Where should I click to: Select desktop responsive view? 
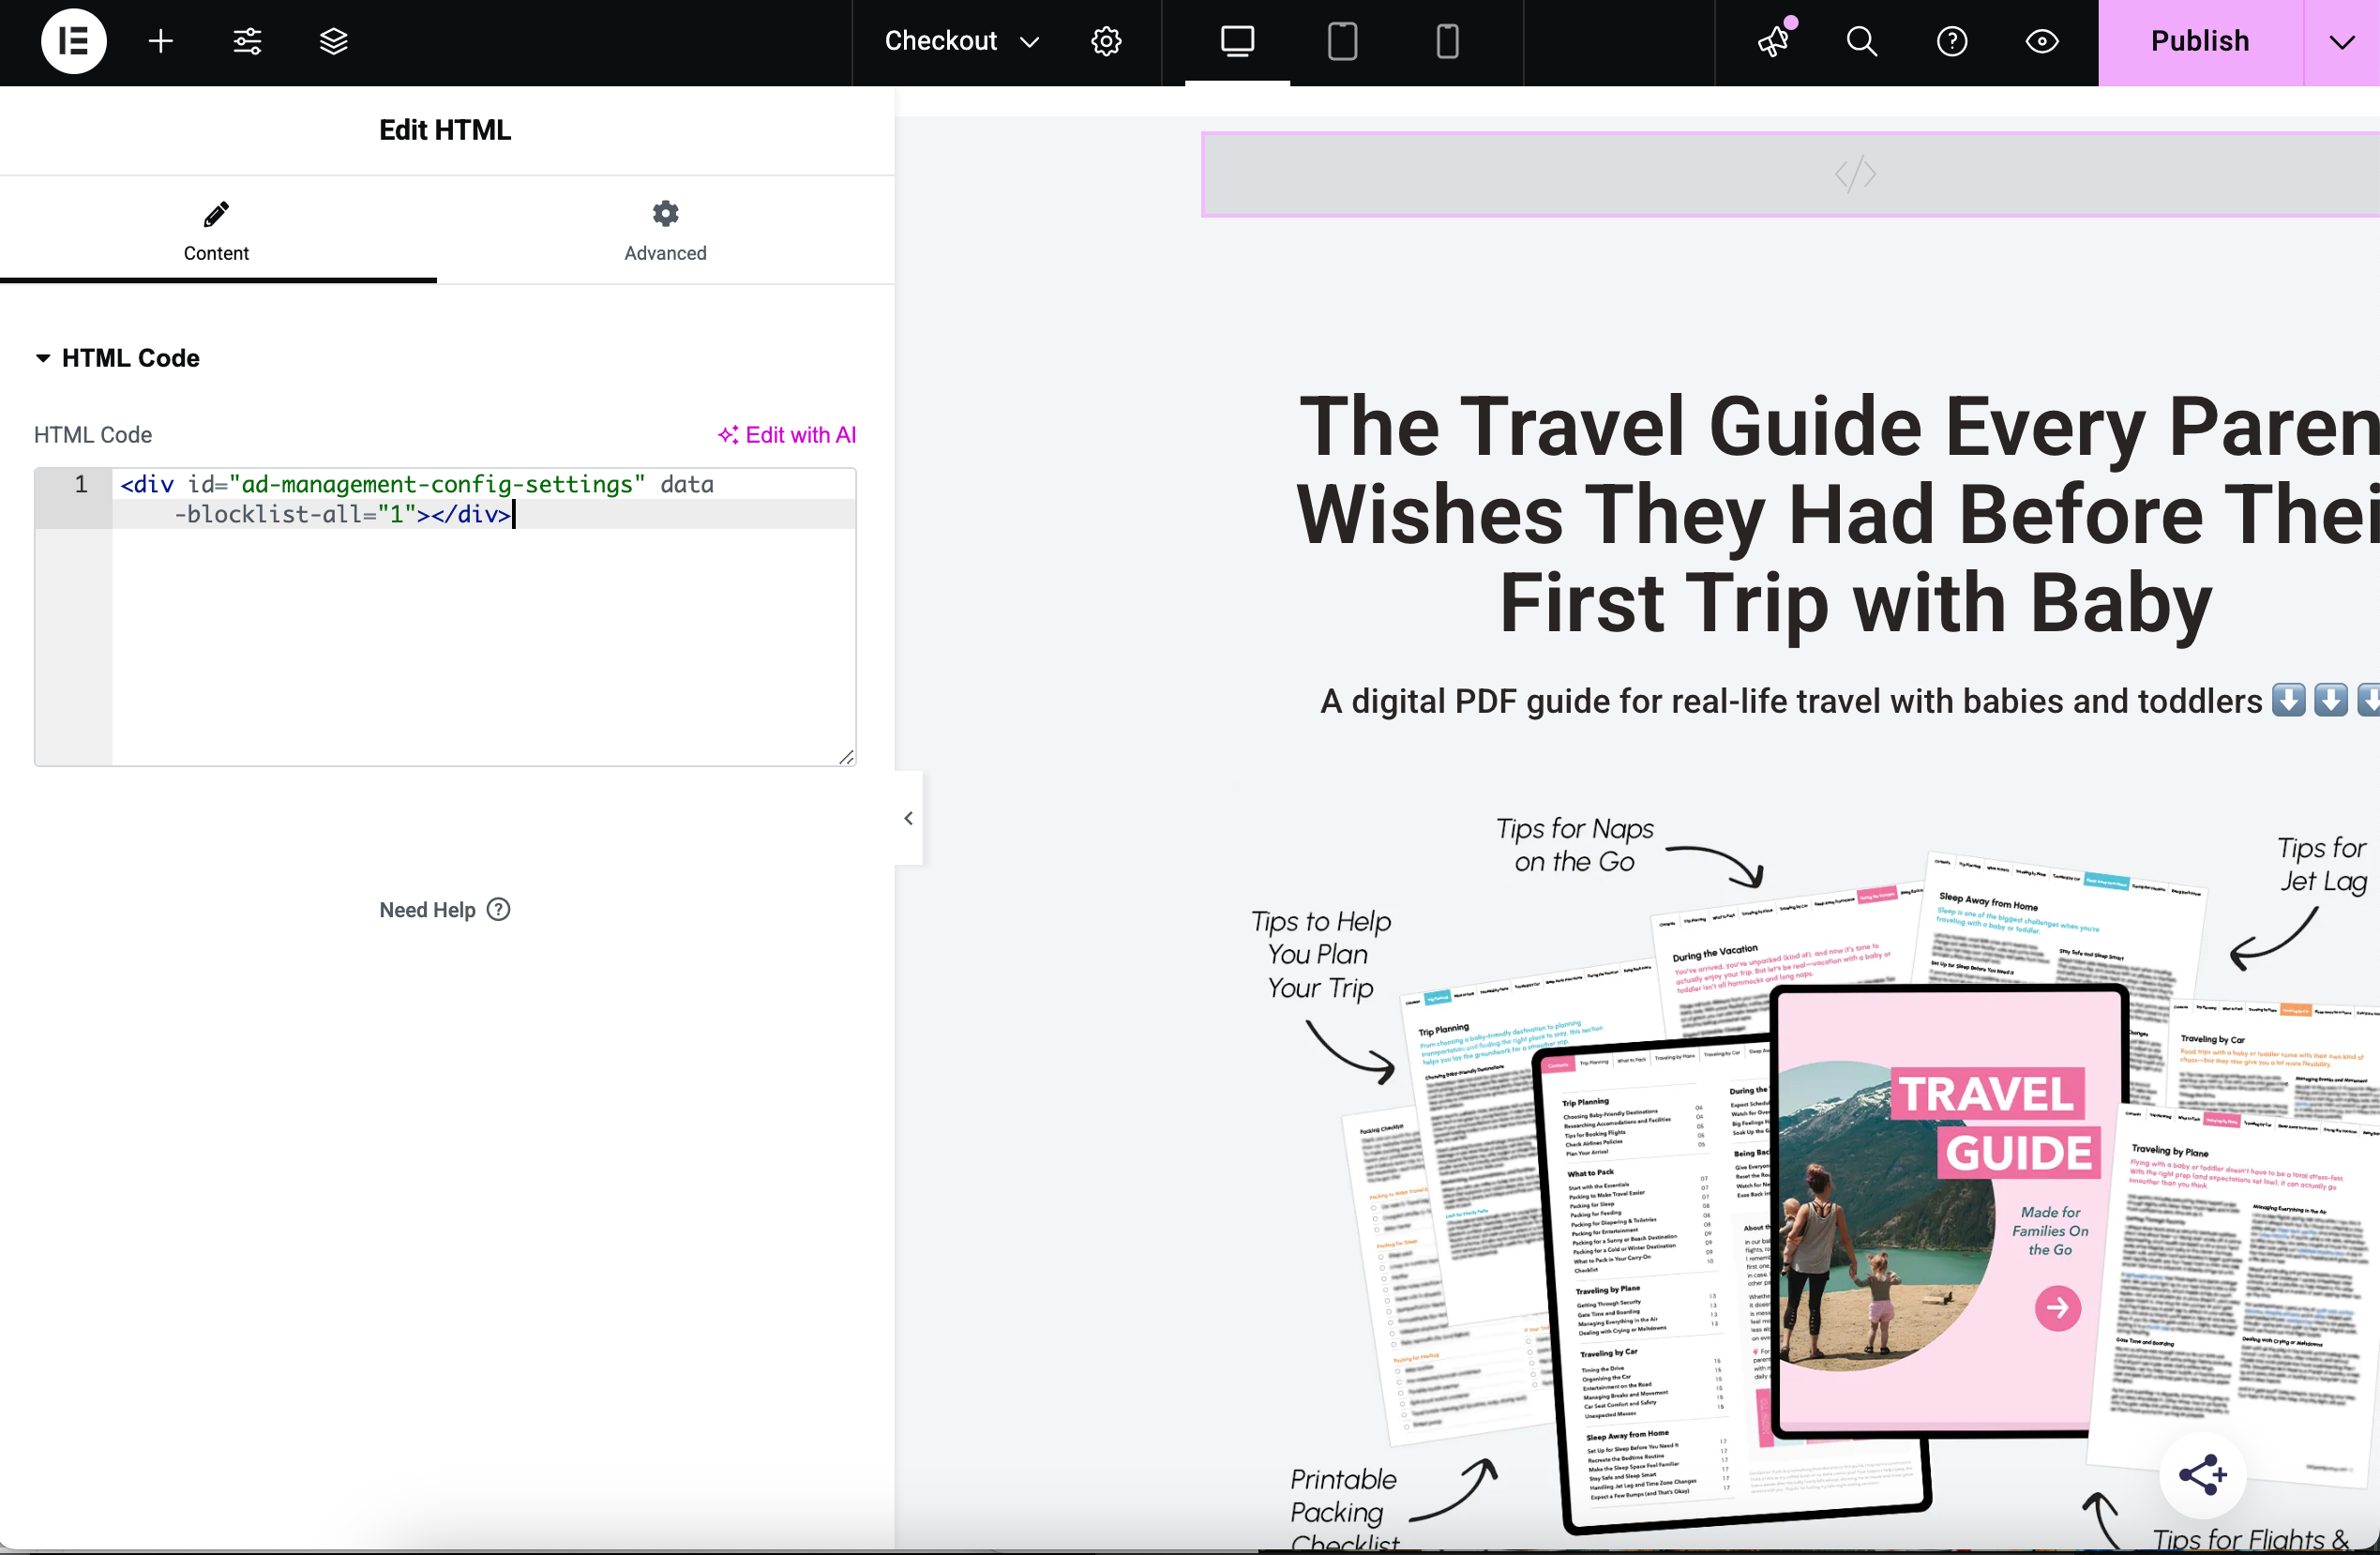pyautogui.click(x=1237, y=41)
